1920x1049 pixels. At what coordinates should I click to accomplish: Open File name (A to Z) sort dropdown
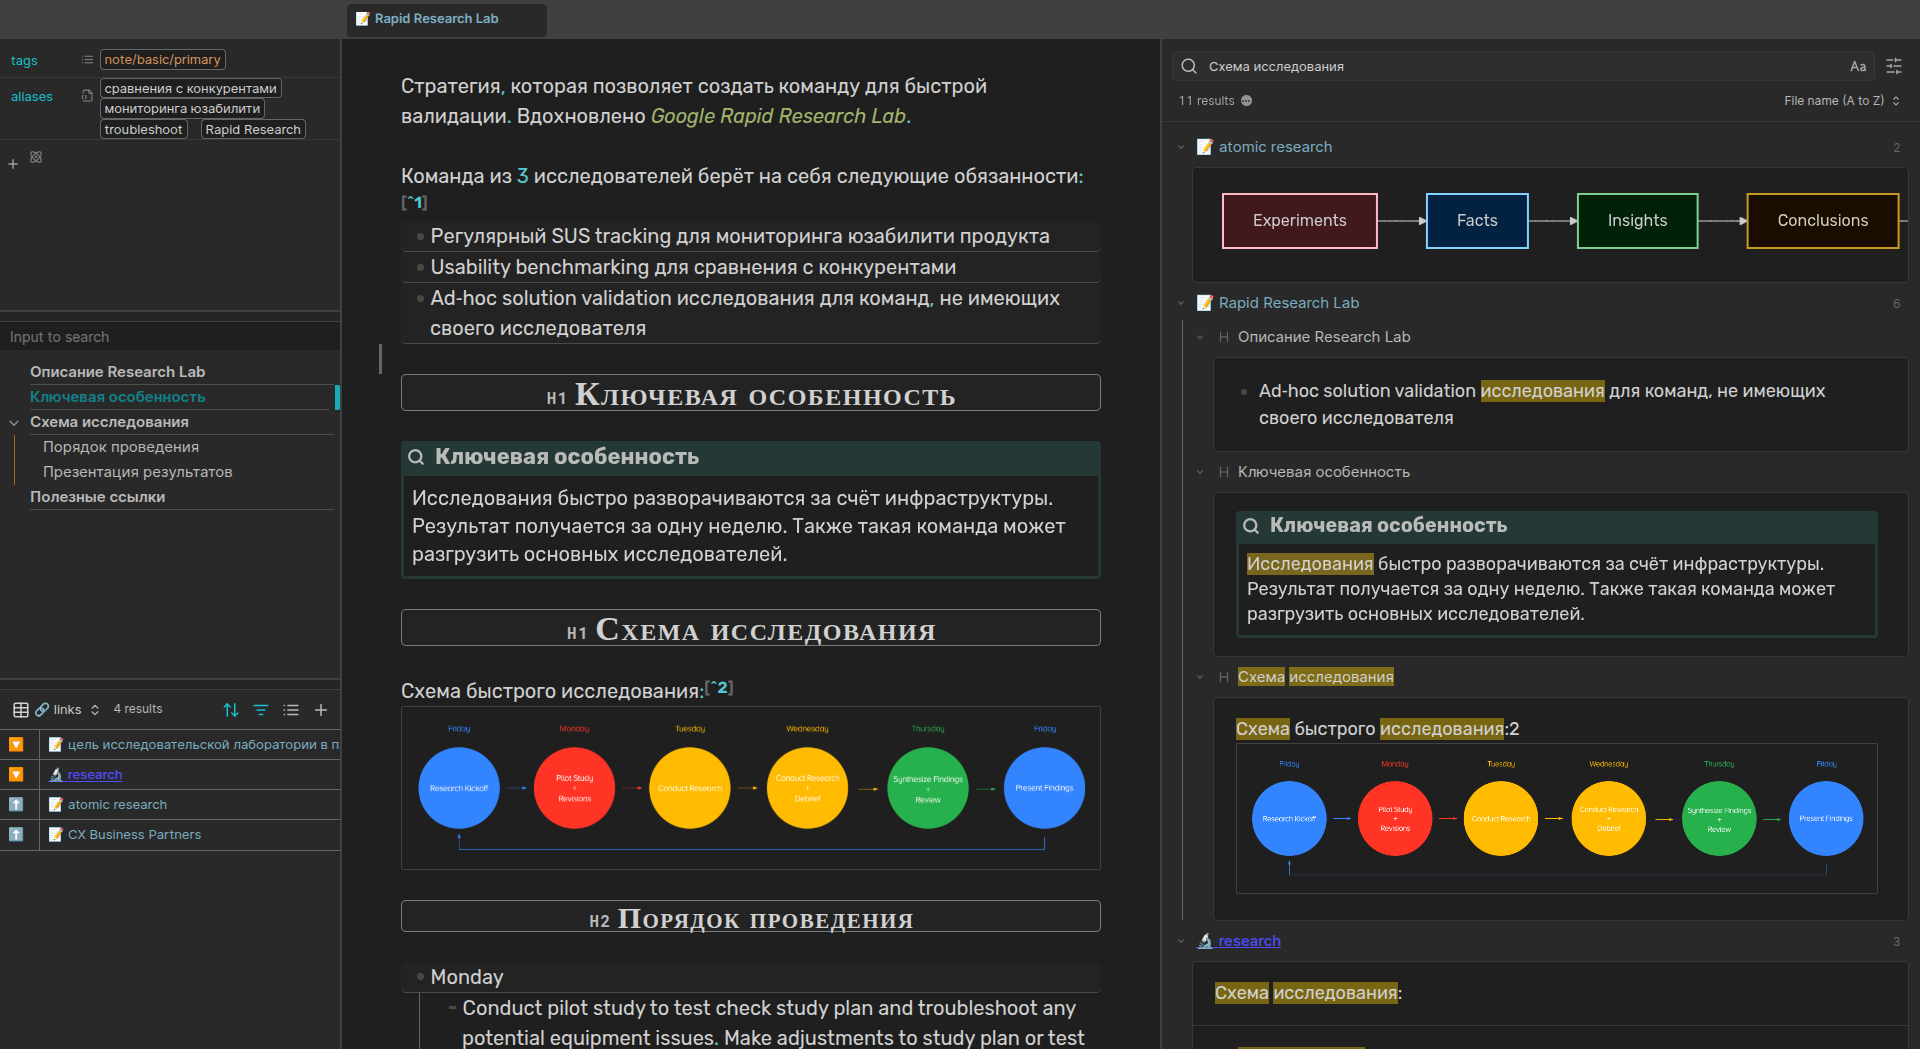(x=1841, y=101)
